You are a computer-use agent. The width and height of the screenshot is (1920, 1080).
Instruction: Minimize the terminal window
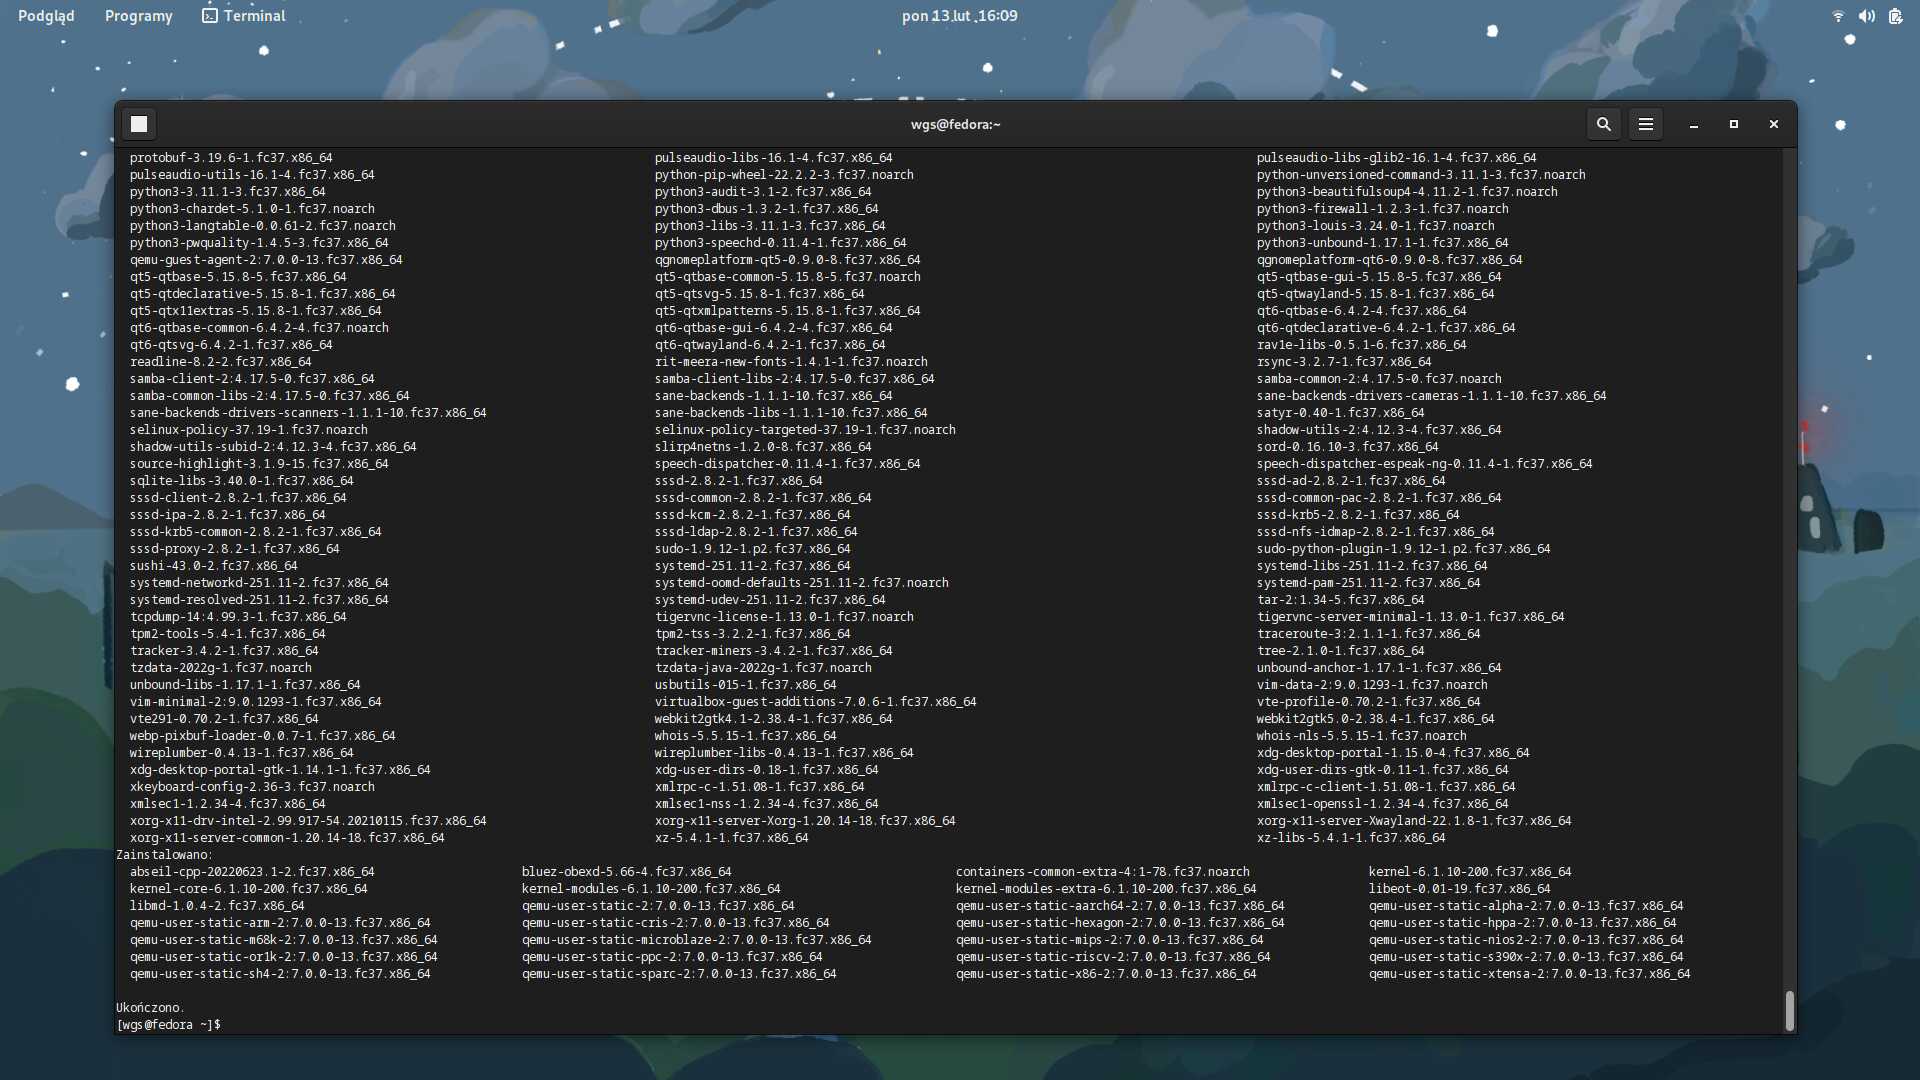tap(1694, 124)
